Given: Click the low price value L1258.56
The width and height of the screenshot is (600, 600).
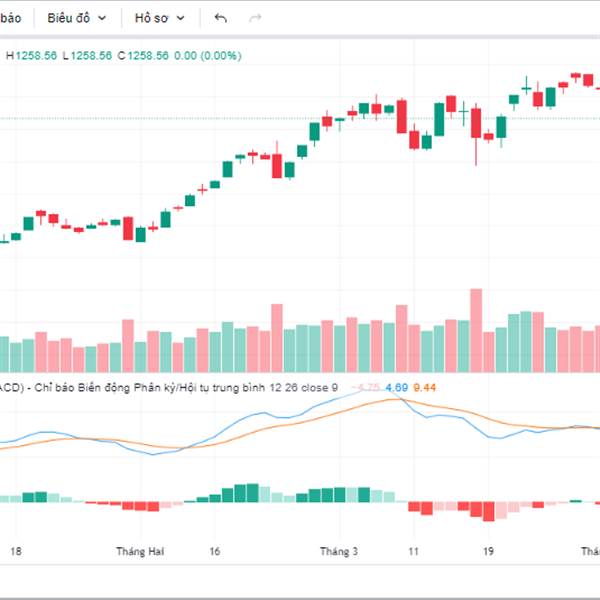Looking at the screenshot, I should [87, 56].
